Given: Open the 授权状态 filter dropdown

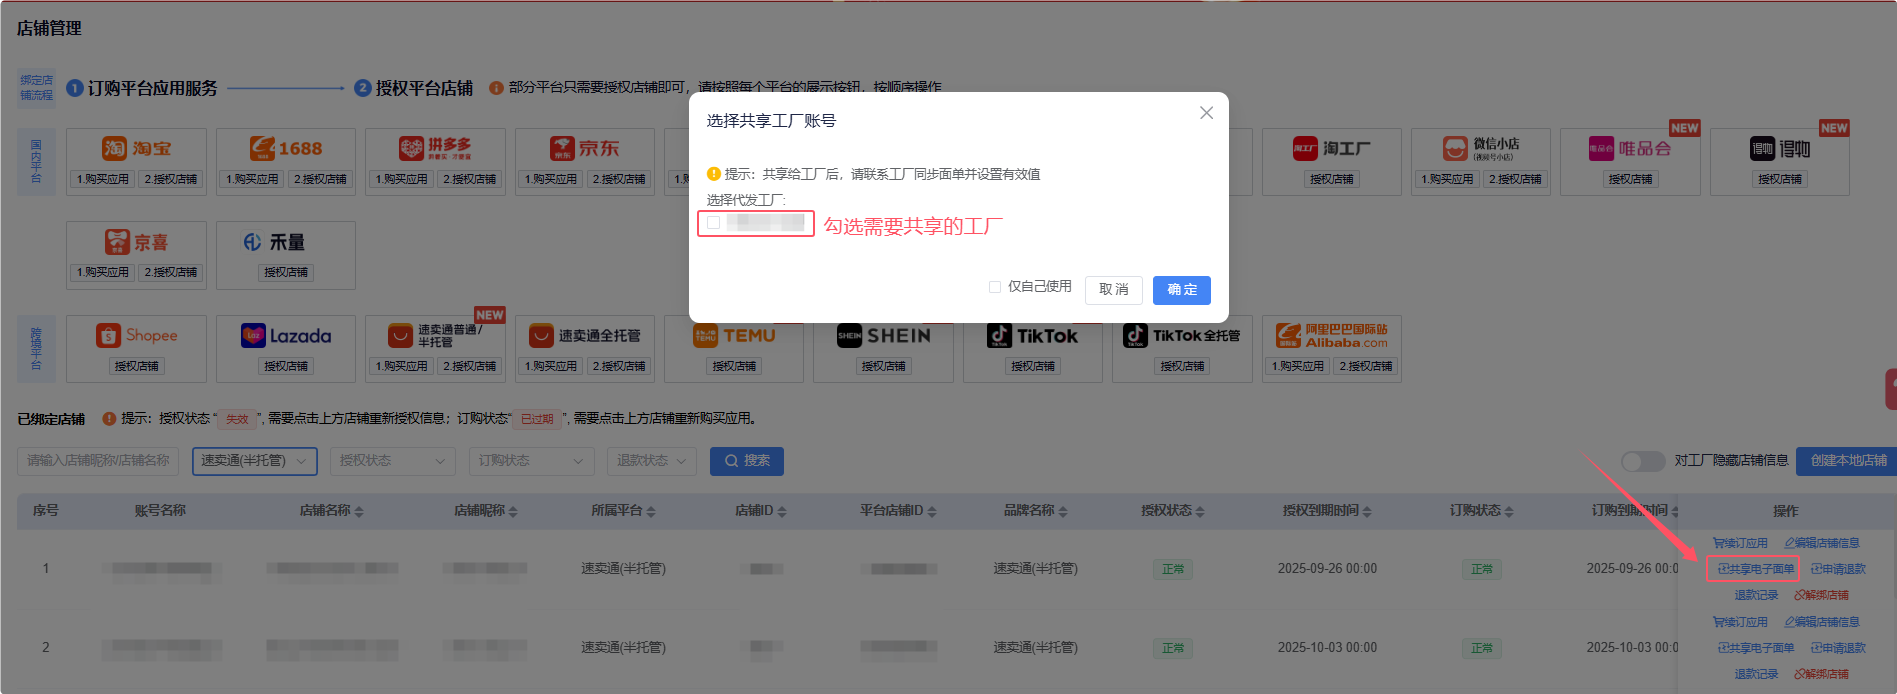Looking at the screenshot, I should (x=392, y=461).
